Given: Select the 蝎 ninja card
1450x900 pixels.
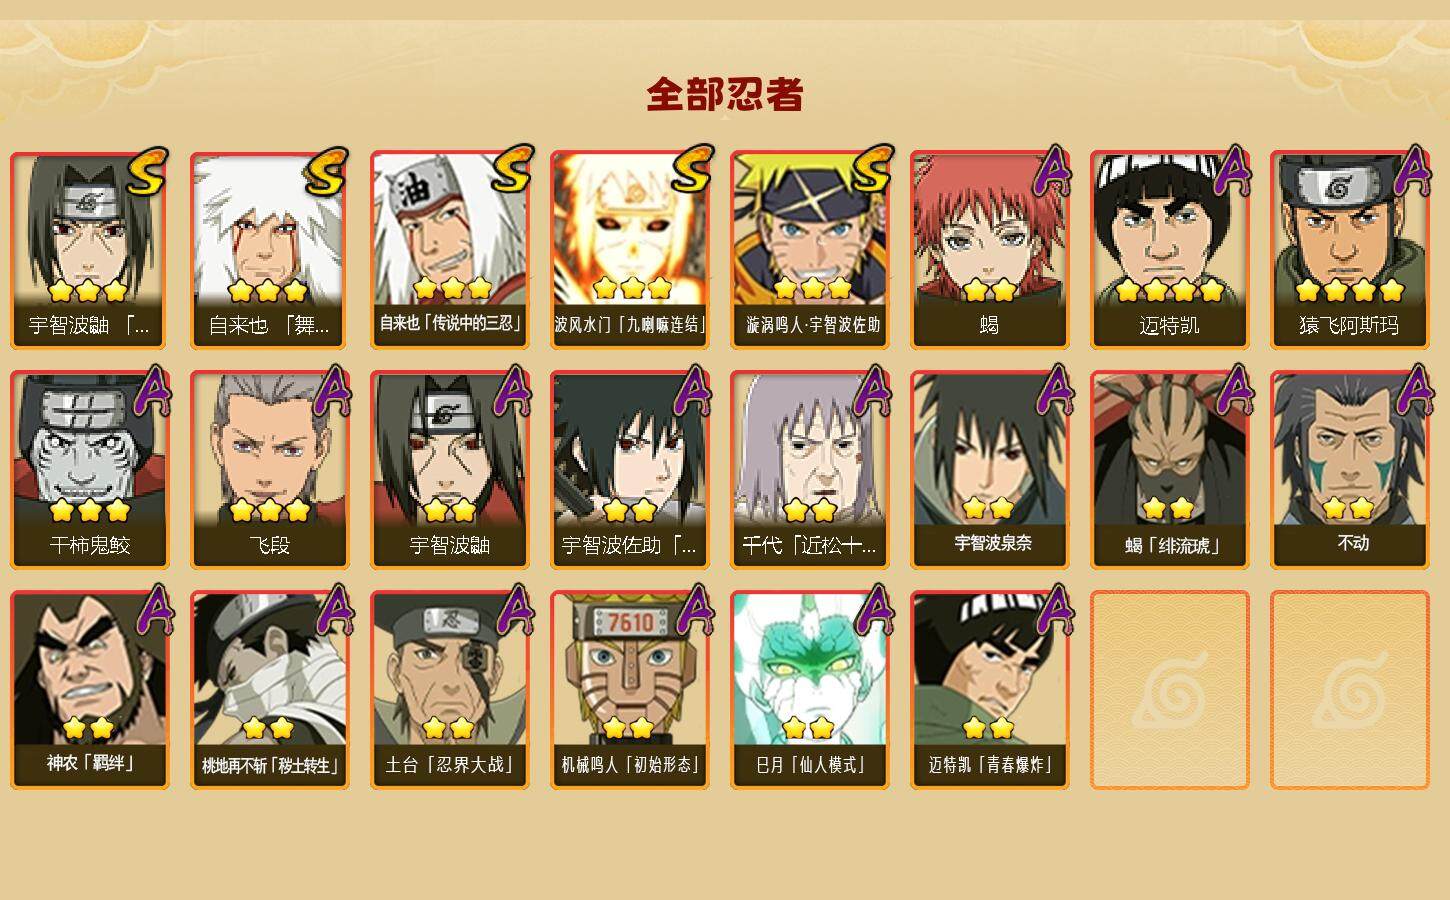Looking at the screenshot, I should pyautogui.click(x=989, y=250).
